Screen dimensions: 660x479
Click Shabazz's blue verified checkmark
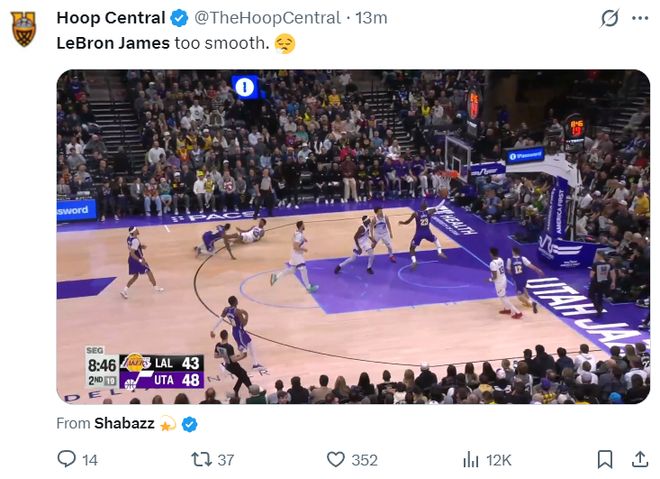pos(189,424)
